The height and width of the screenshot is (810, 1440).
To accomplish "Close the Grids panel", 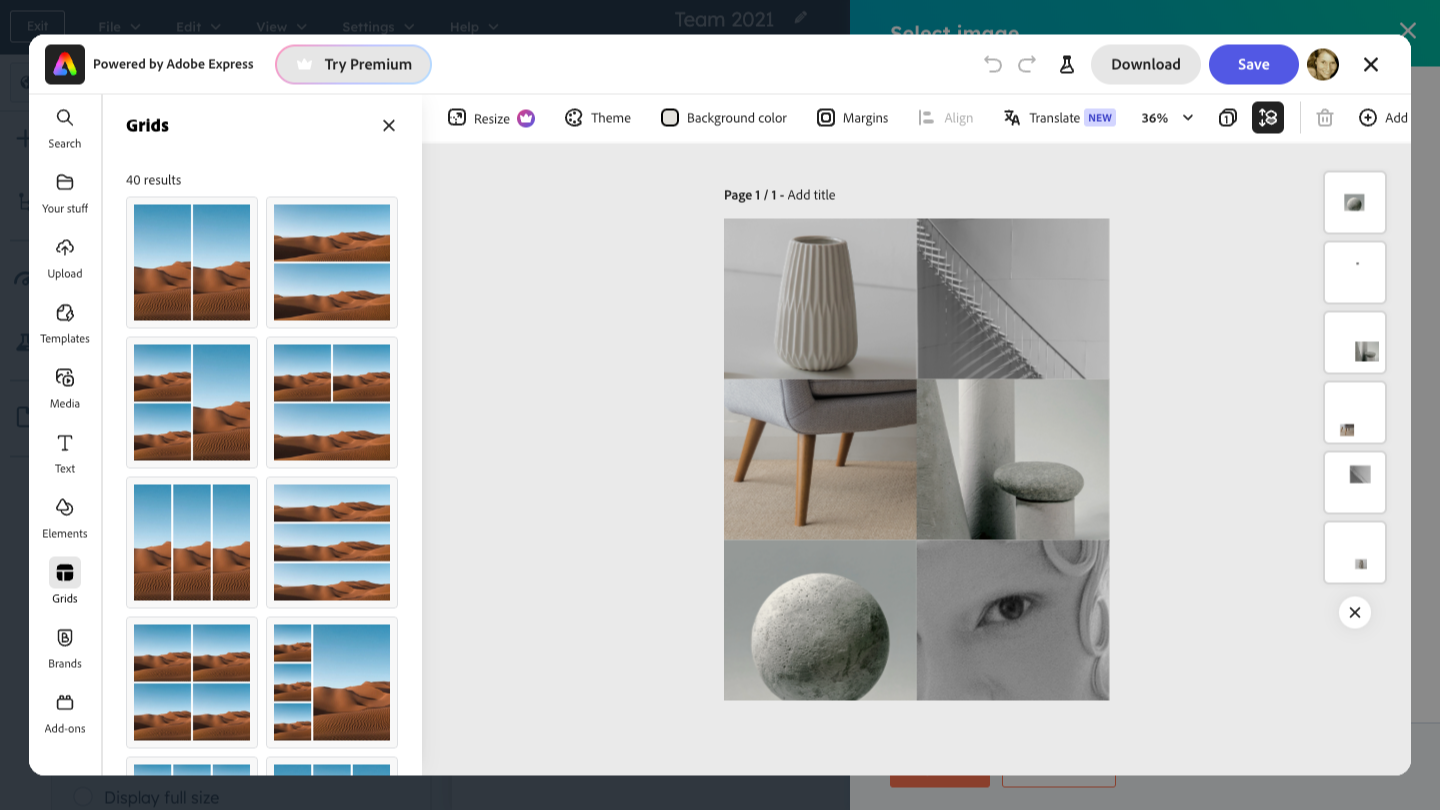I will (389, 125).
